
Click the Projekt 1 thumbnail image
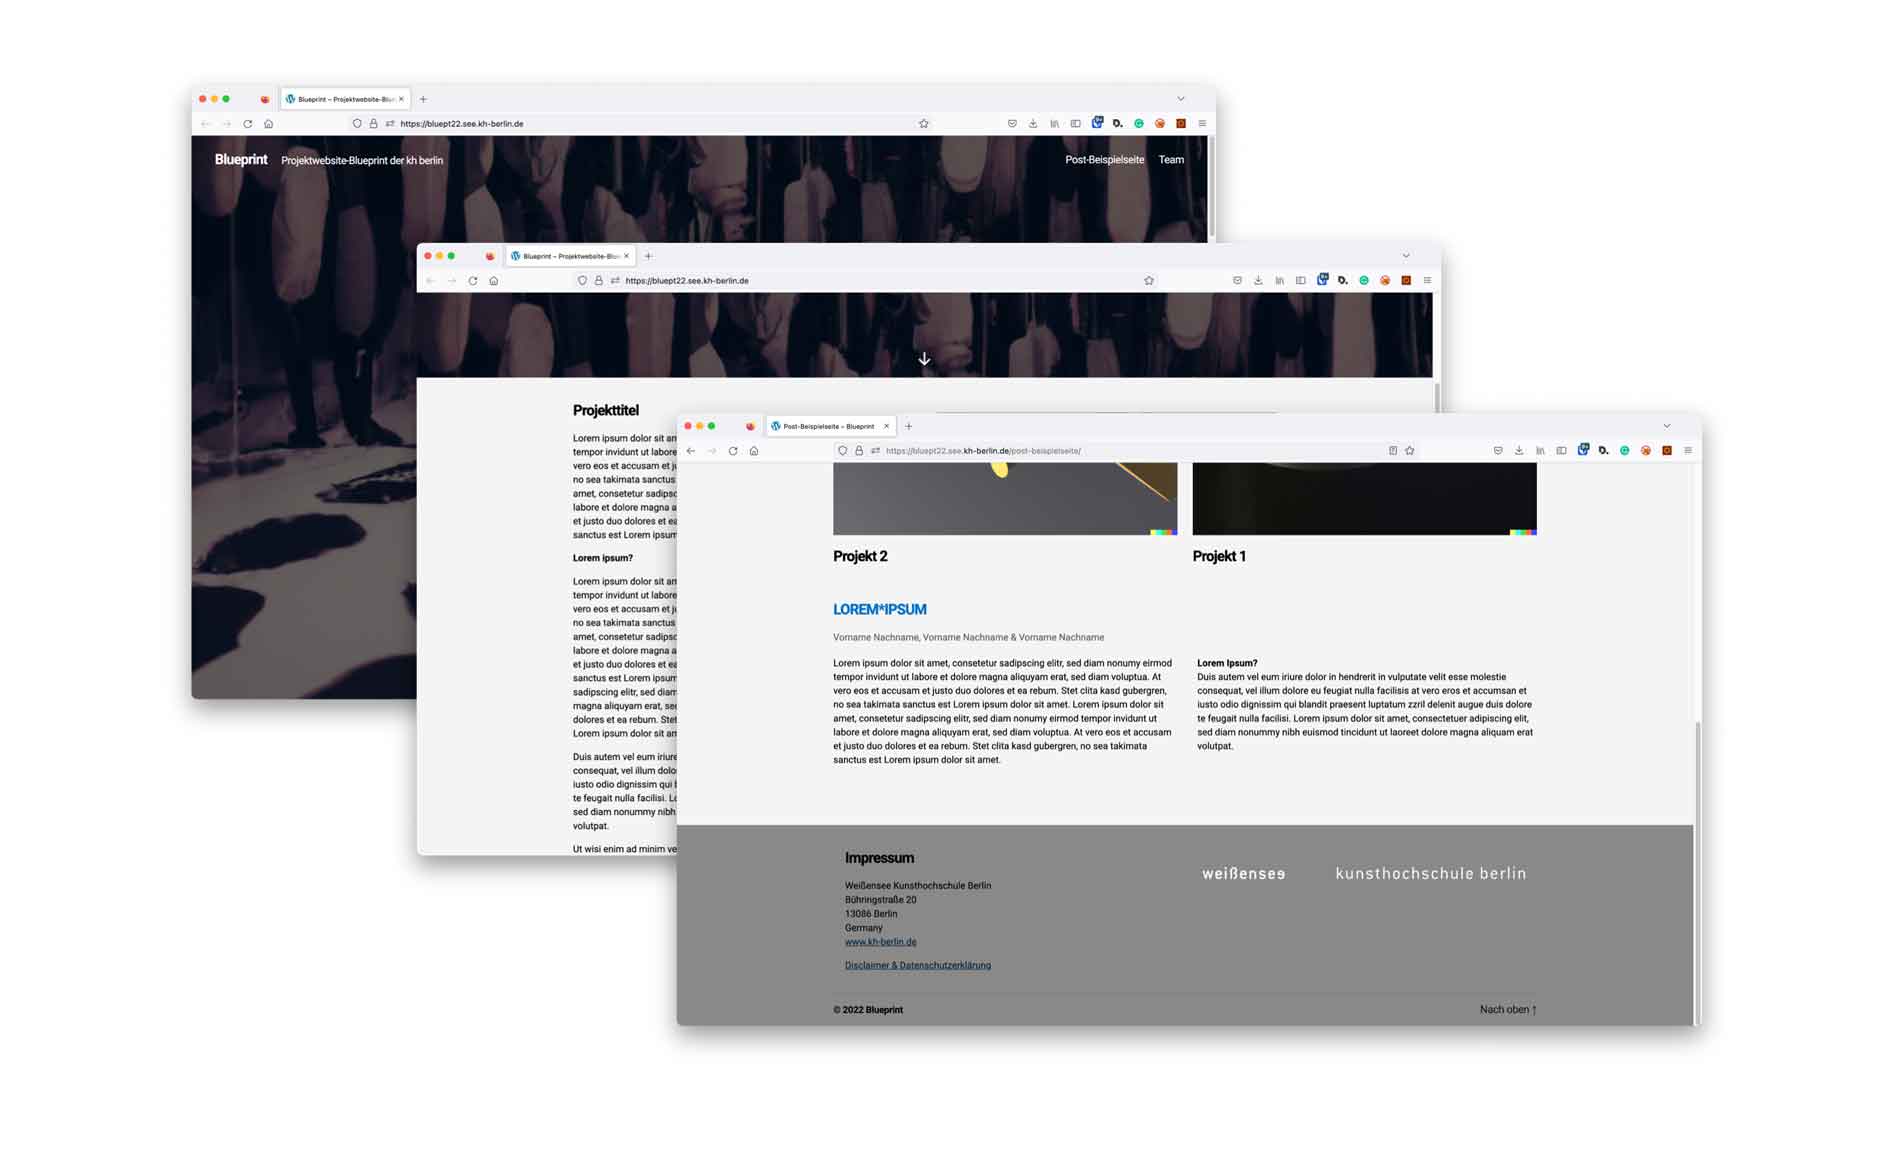(1364, 499)
